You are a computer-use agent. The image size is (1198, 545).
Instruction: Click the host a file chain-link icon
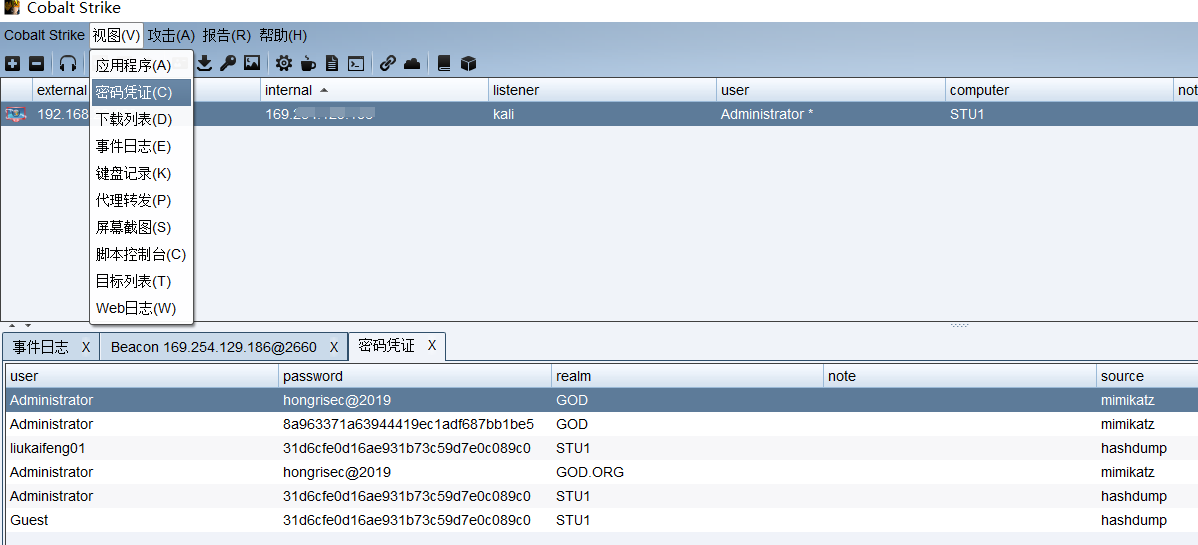pos(388,63)
